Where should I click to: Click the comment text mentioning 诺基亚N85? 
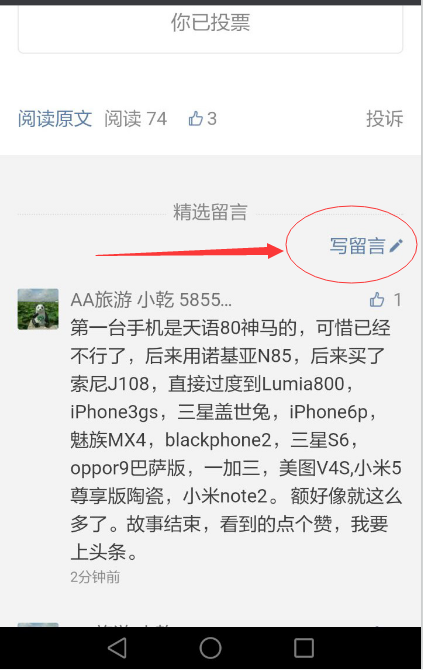[x=228, y=356]
